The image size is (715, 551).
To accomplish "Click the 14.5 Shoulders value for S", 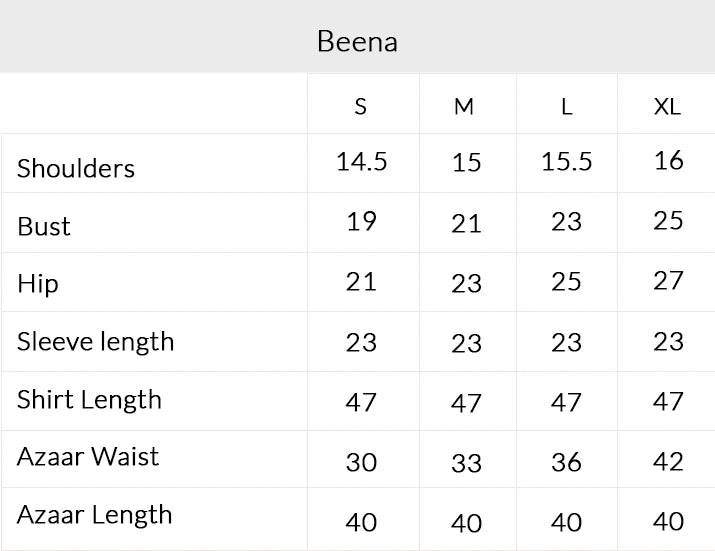I will 361,162.
